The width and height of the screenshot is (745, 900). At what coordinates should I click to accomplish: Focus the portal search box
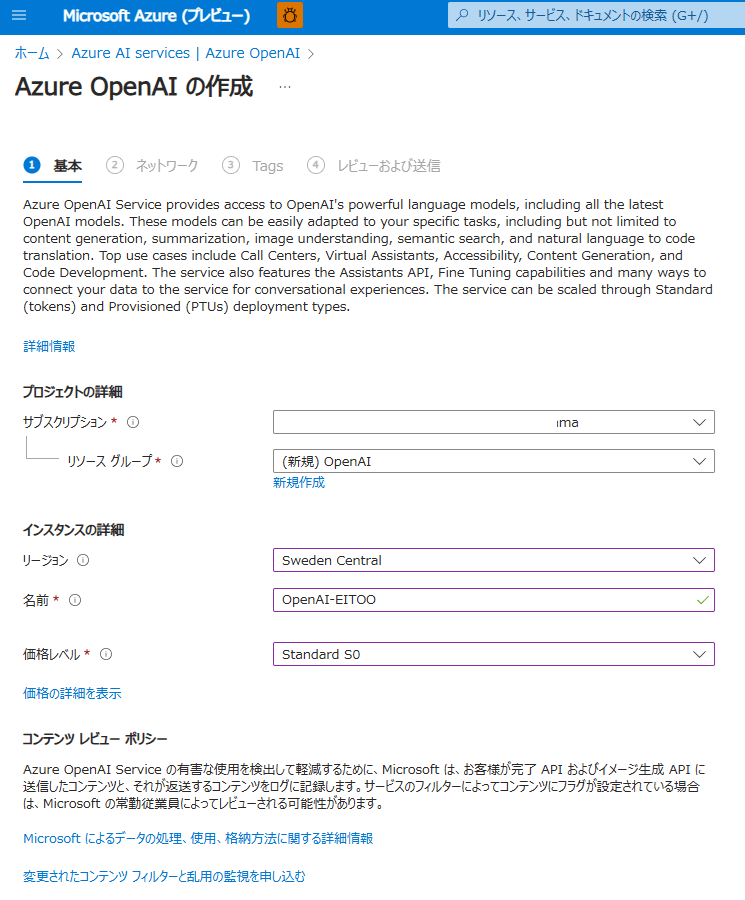[x=596, y=15]
